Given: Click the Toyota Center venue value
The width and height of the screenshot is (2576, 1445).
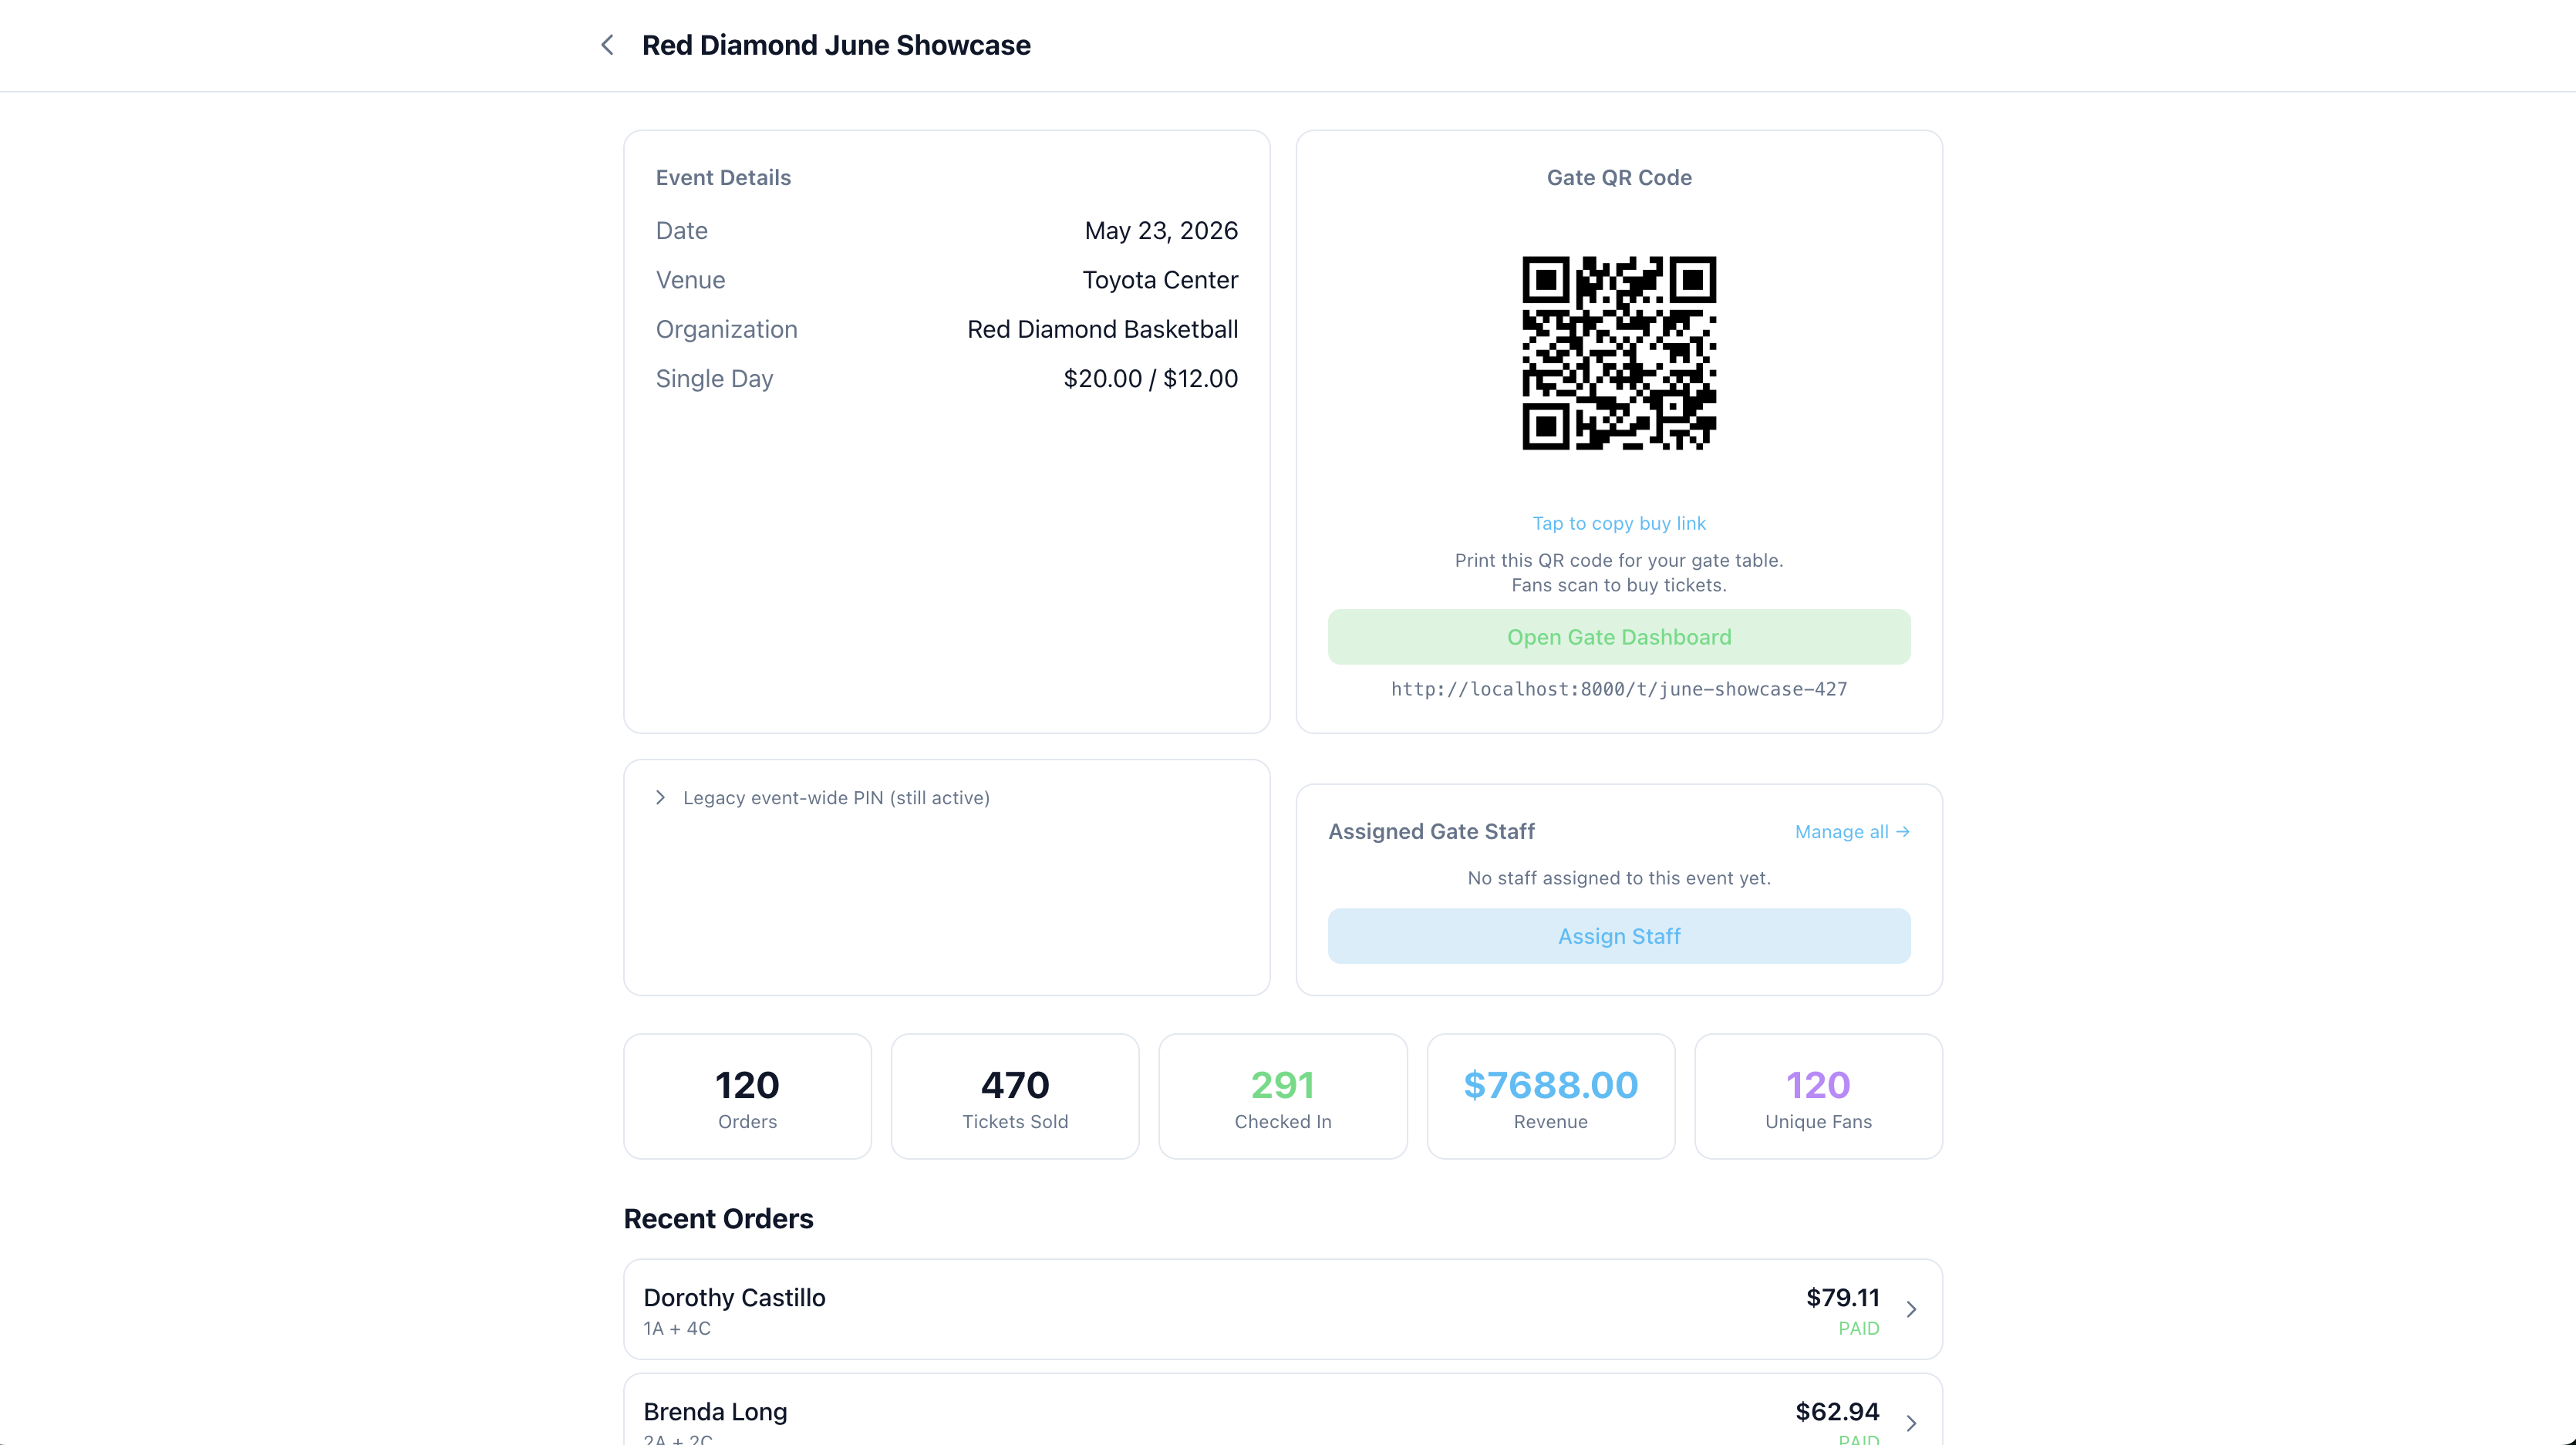Looking at the screenshot, I should tap(1160, 280).
